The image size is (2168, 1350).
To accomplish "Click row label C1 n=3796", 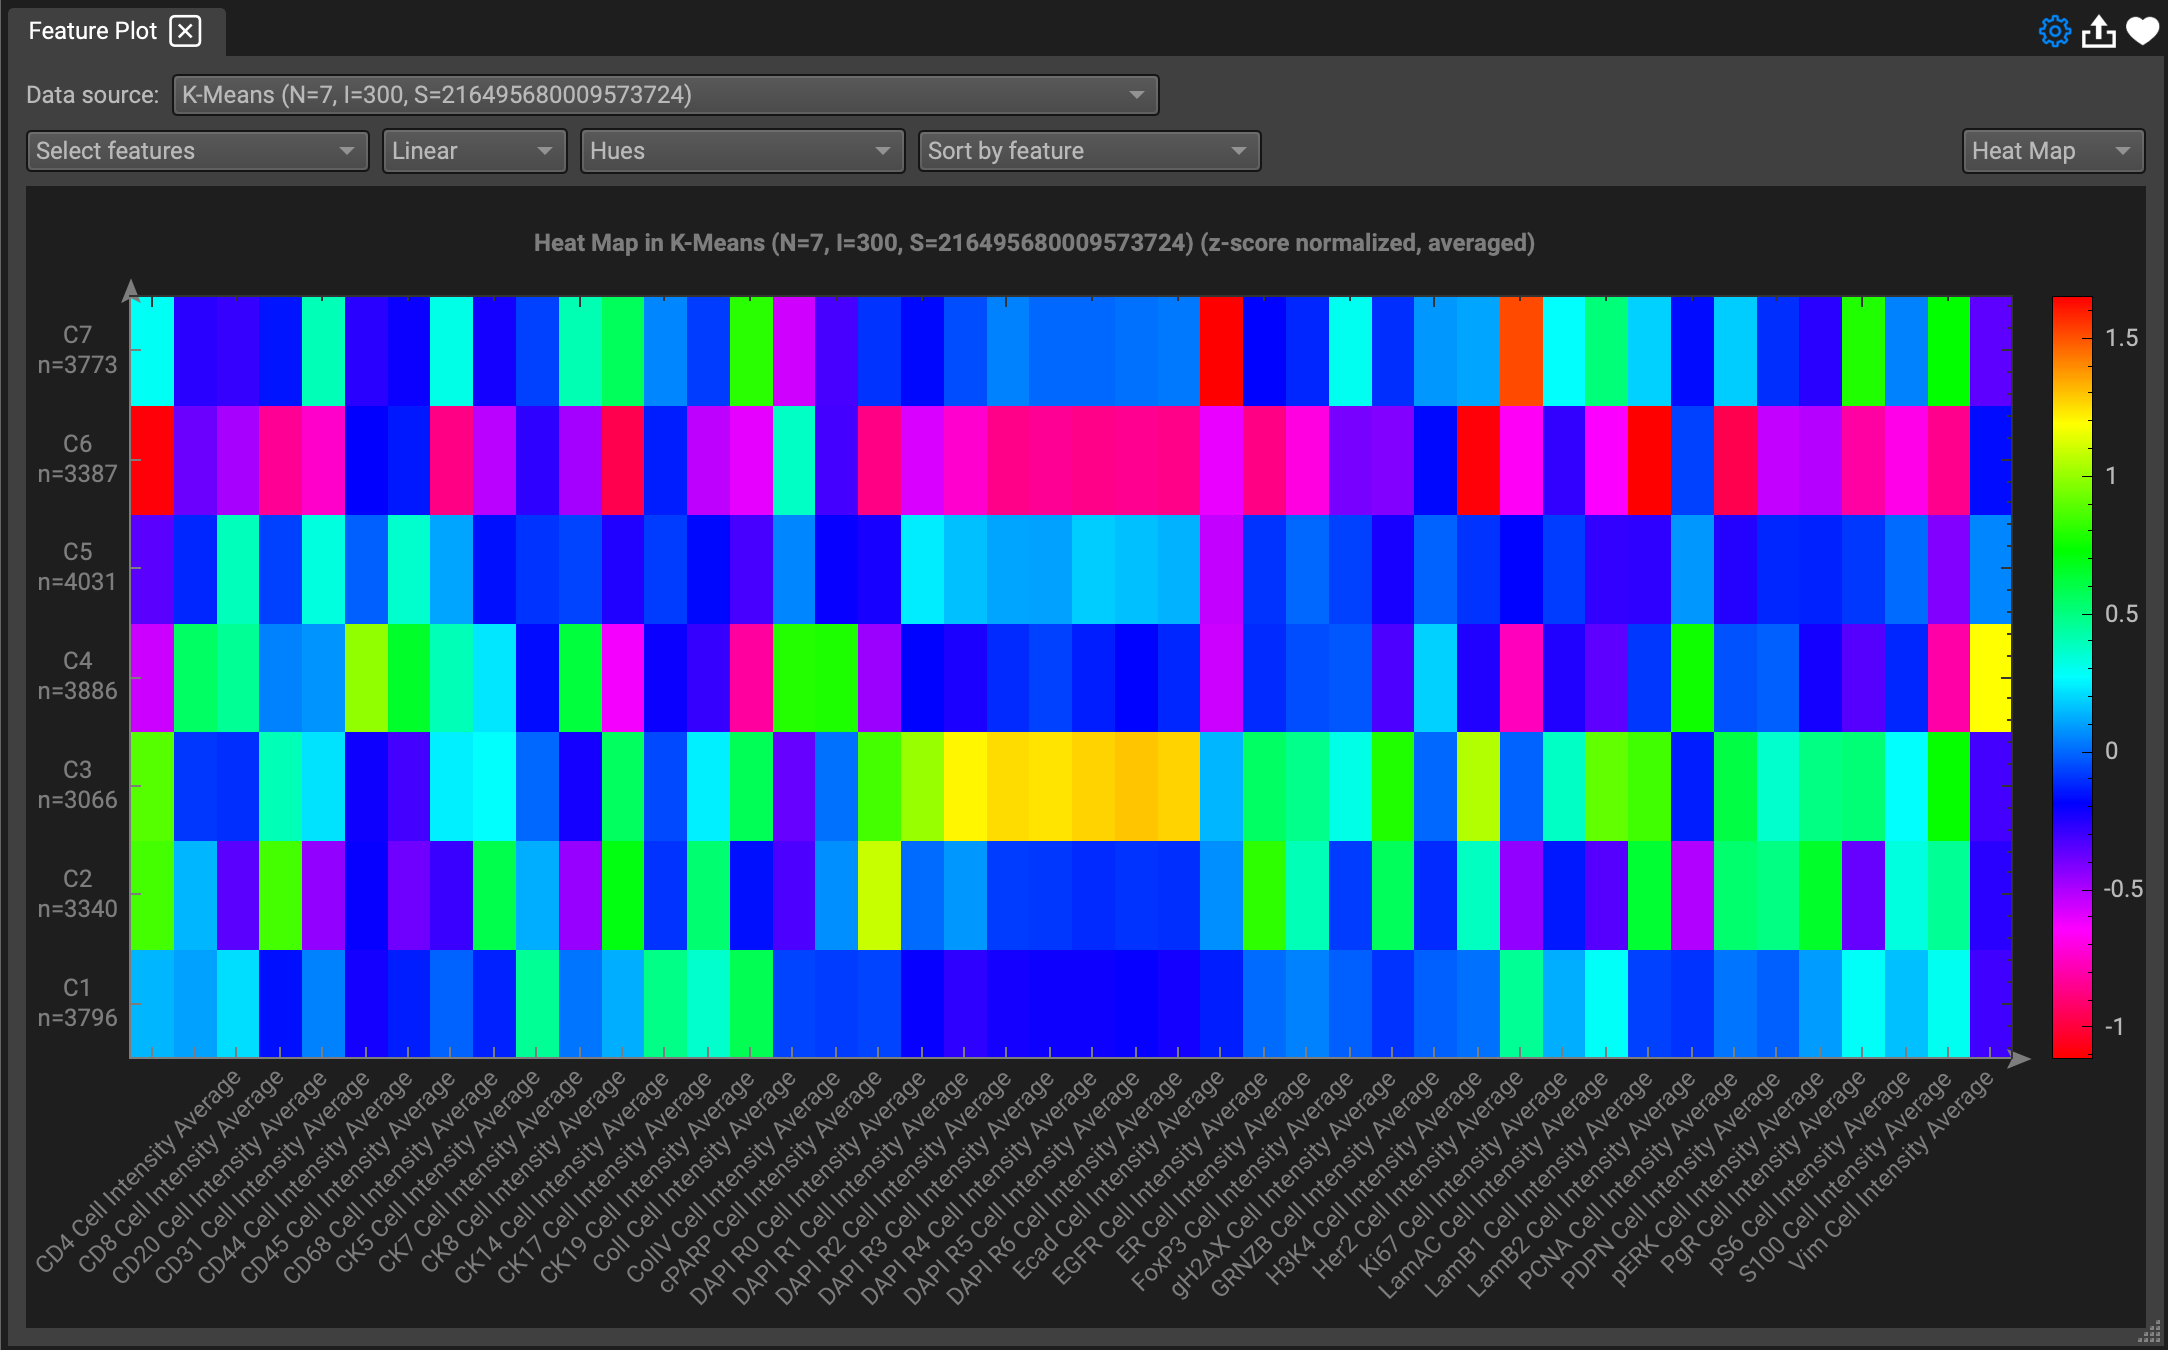I will click(x=77, y=1003).
